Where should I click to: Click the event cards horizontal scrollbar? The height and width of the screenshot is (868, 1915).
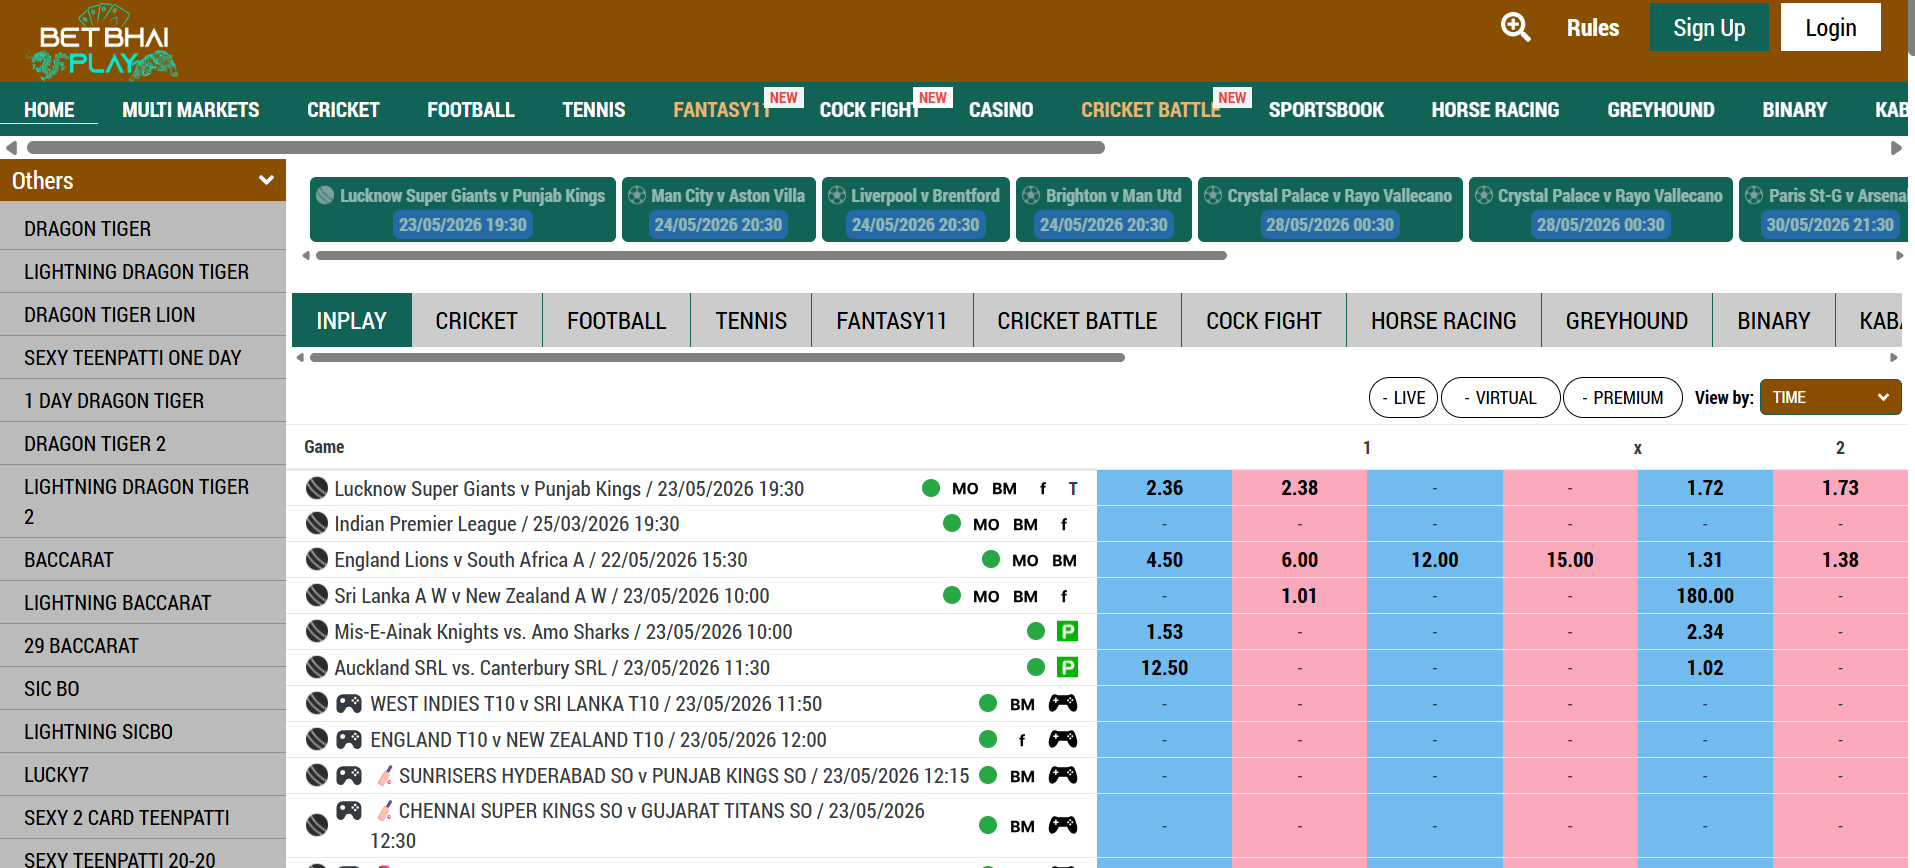(771, 255)
